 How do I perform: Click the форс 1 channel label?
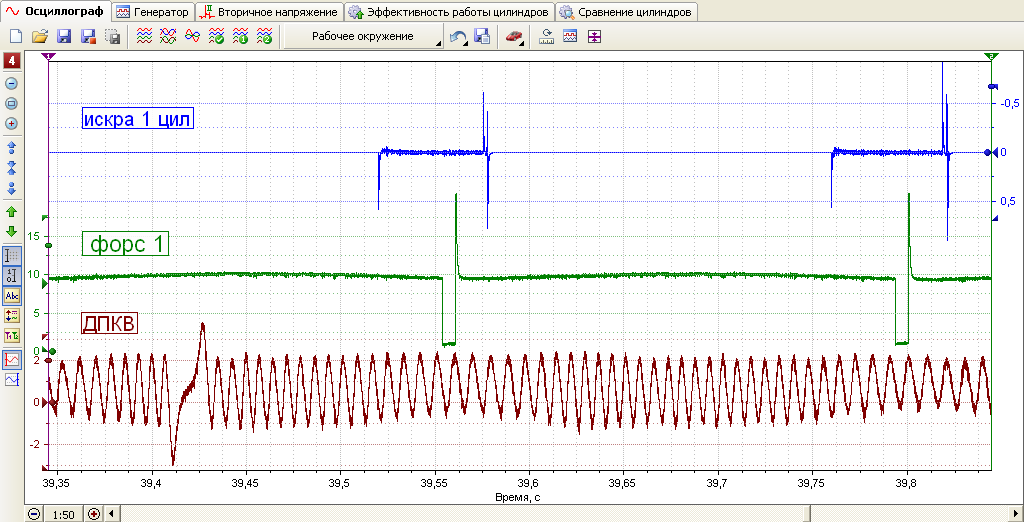pyautogui.click(x=125, y=244)
